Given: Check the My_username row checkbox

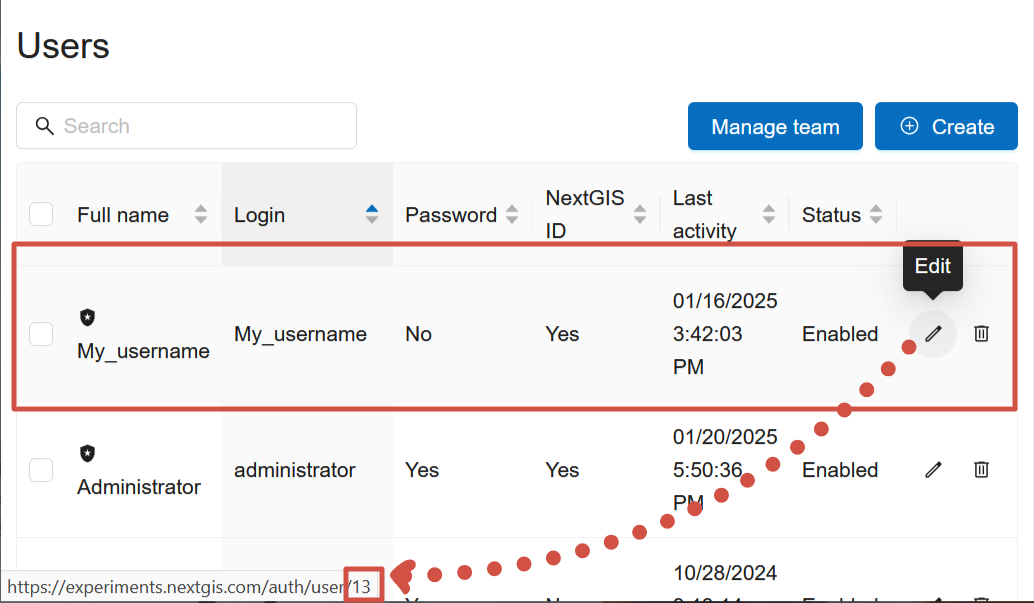Looking at the screenshot, I should point(41,334).
